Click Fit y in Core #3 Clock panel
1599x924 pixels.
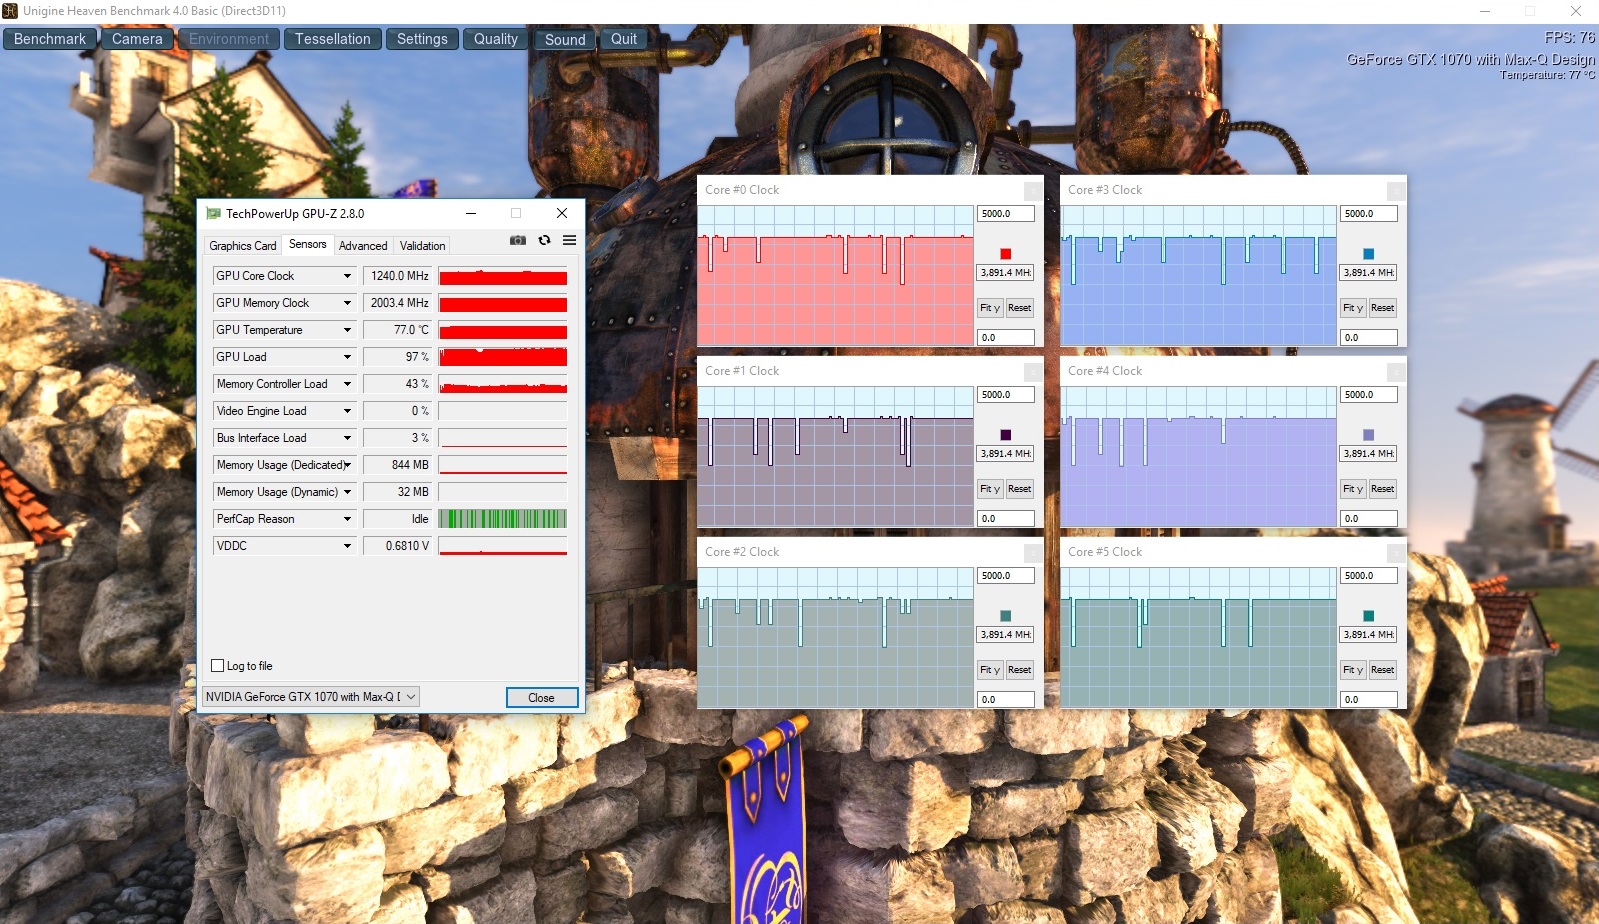(1353, 308)
